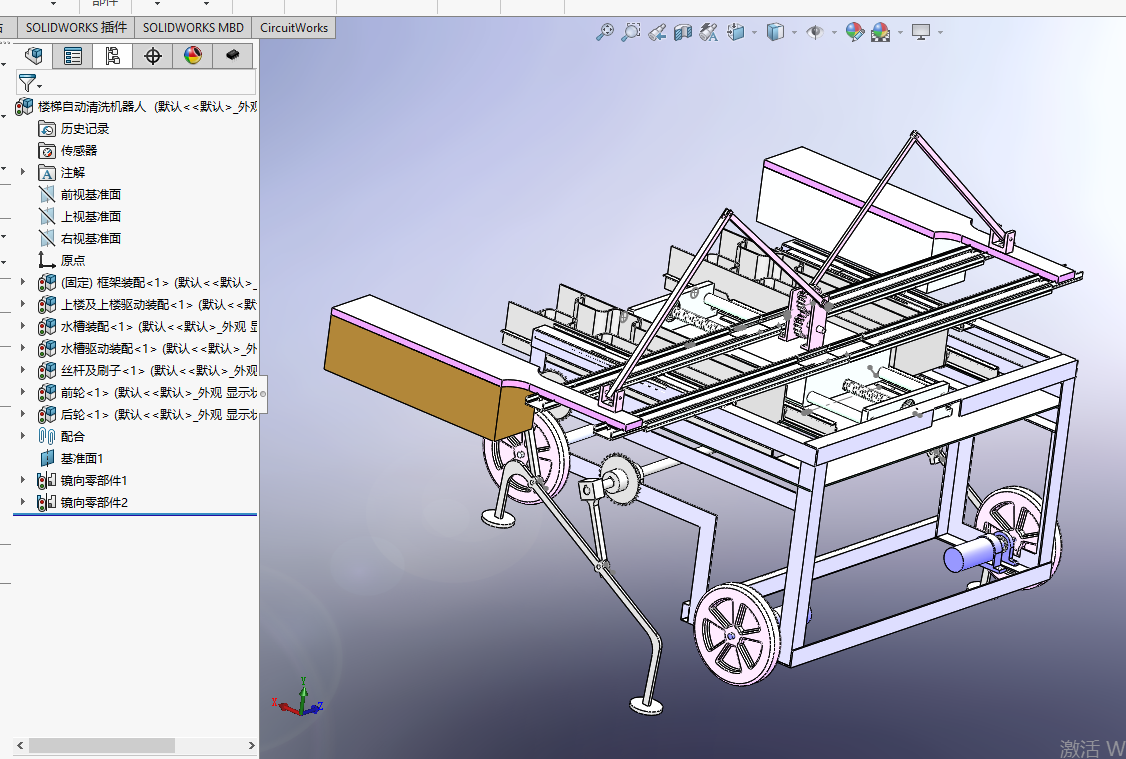Select 基准面1 plane
Screen dimensions: 1126x759
coord(82,458)
